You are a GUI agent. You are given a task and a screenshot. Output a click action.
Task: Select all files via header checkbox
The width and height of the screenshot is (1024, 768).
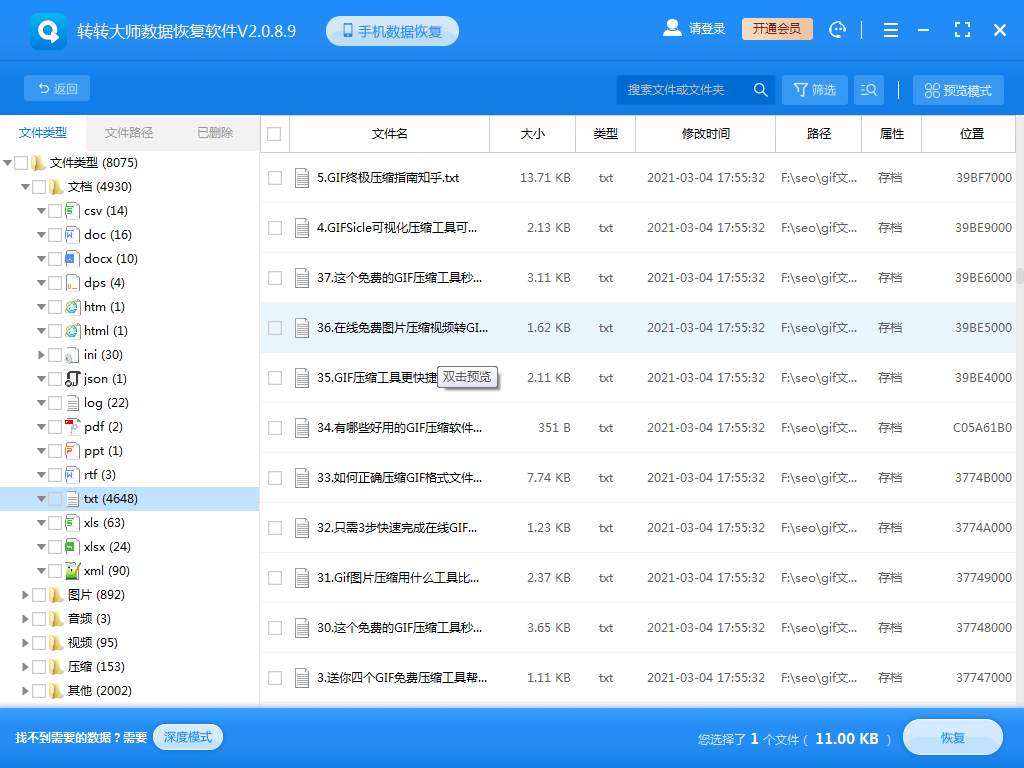[x=274, y=134]
